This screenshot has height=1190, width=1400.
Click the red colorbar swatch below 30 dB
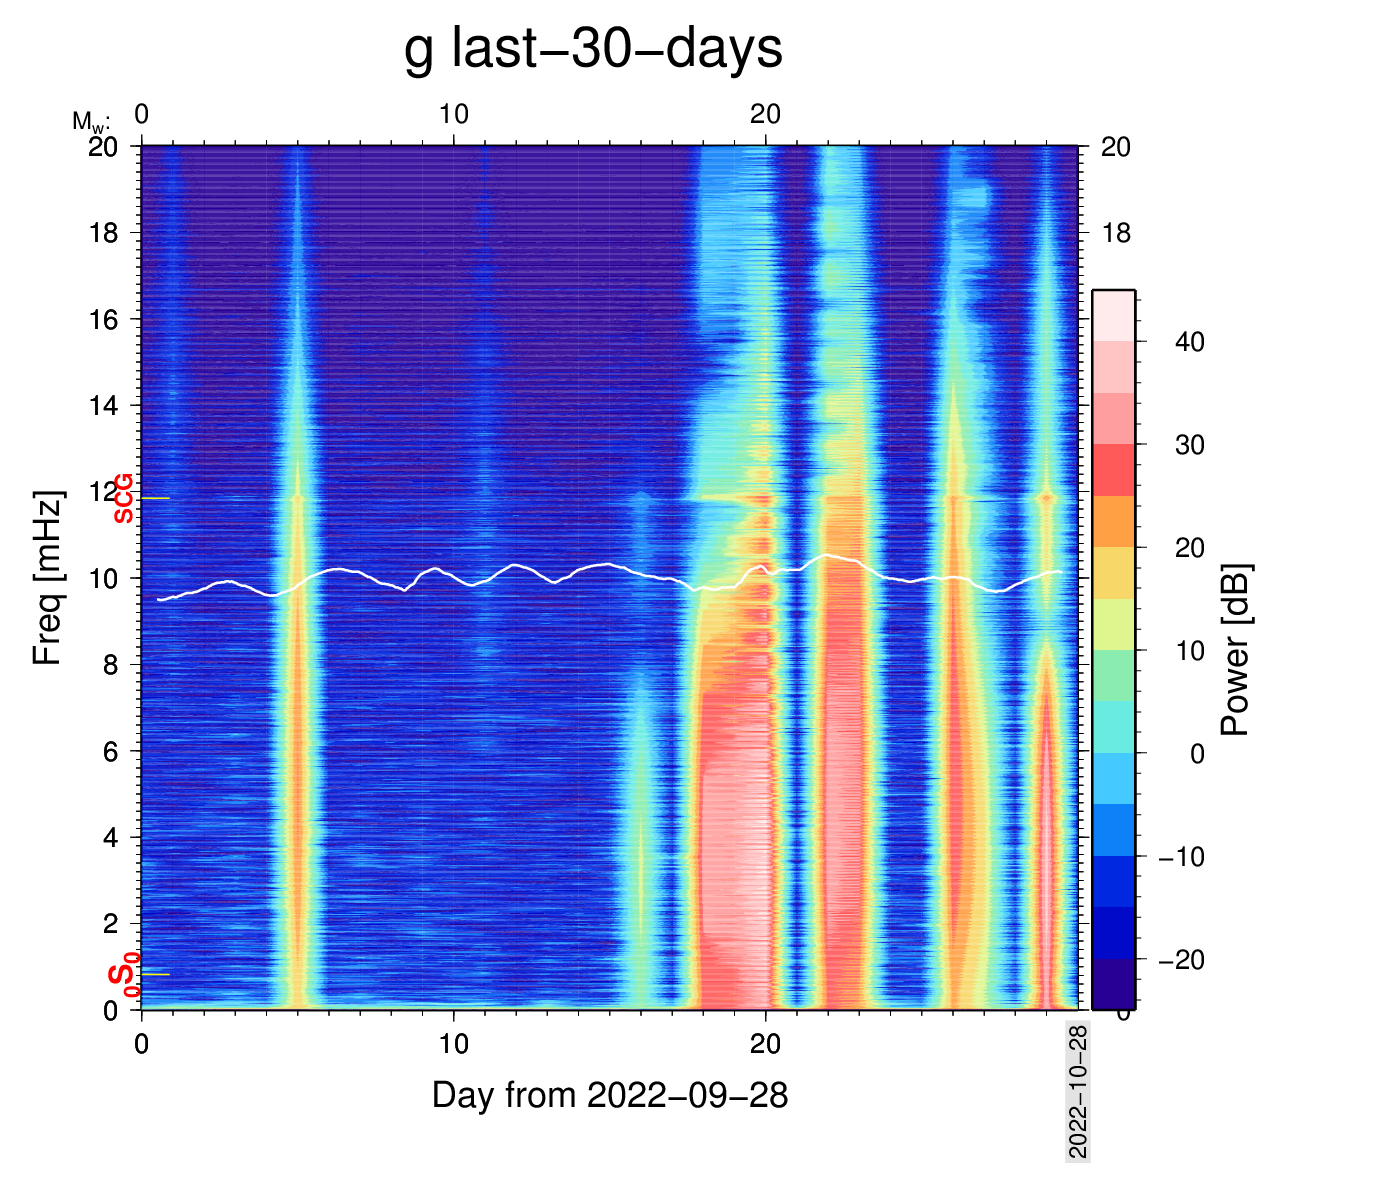pyautogui.click(x=1113, y=470)
